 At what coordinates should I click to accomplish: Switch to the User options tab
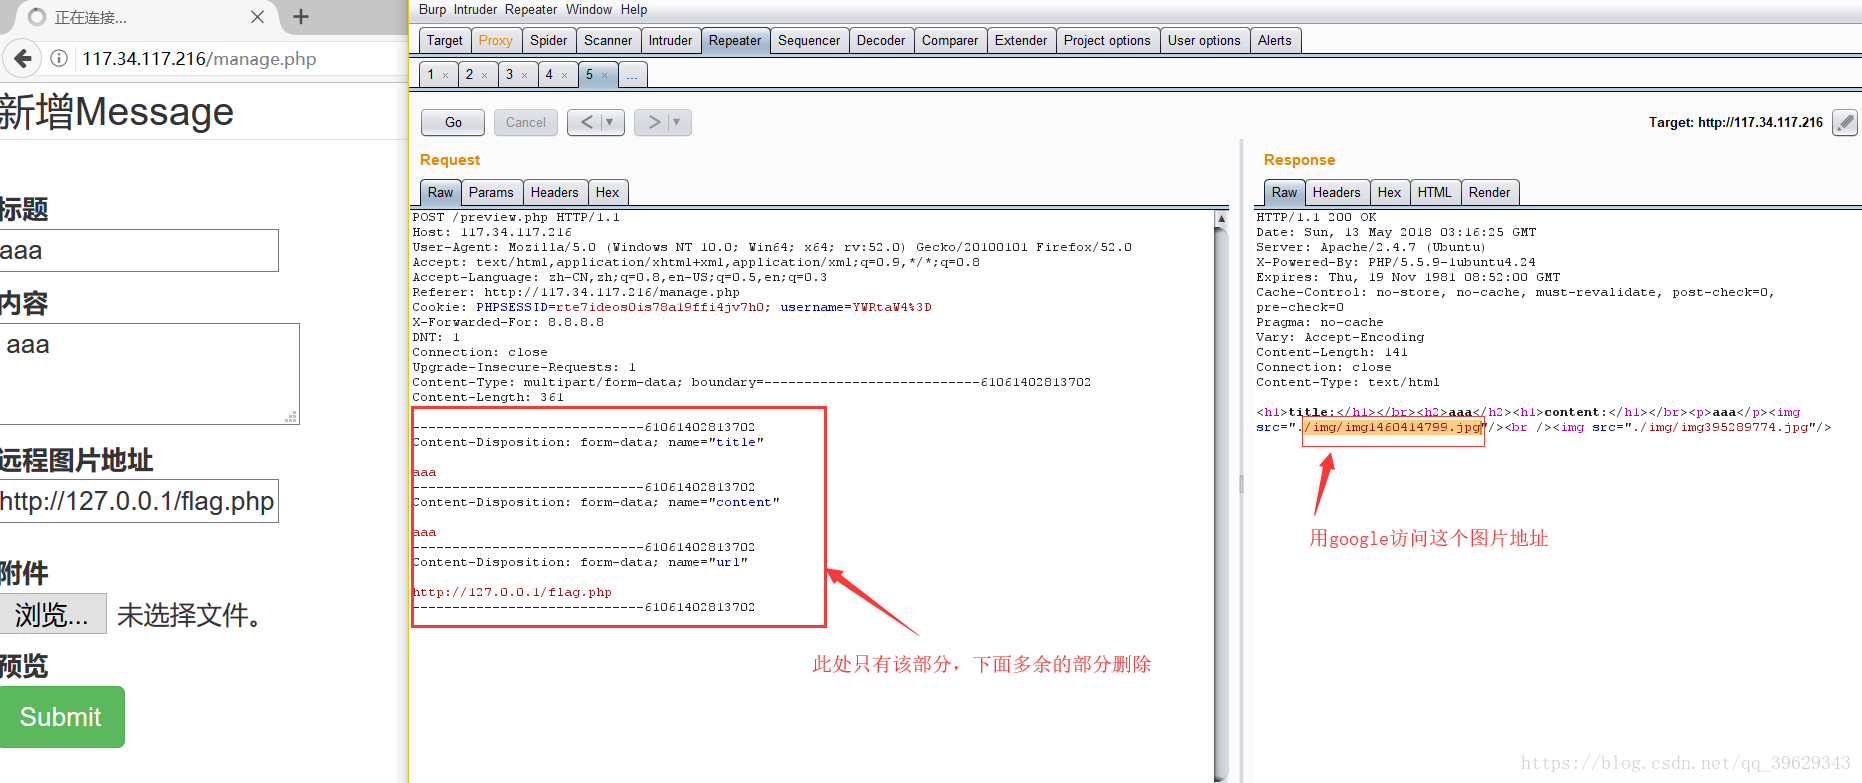click(x=1204, y=41)
